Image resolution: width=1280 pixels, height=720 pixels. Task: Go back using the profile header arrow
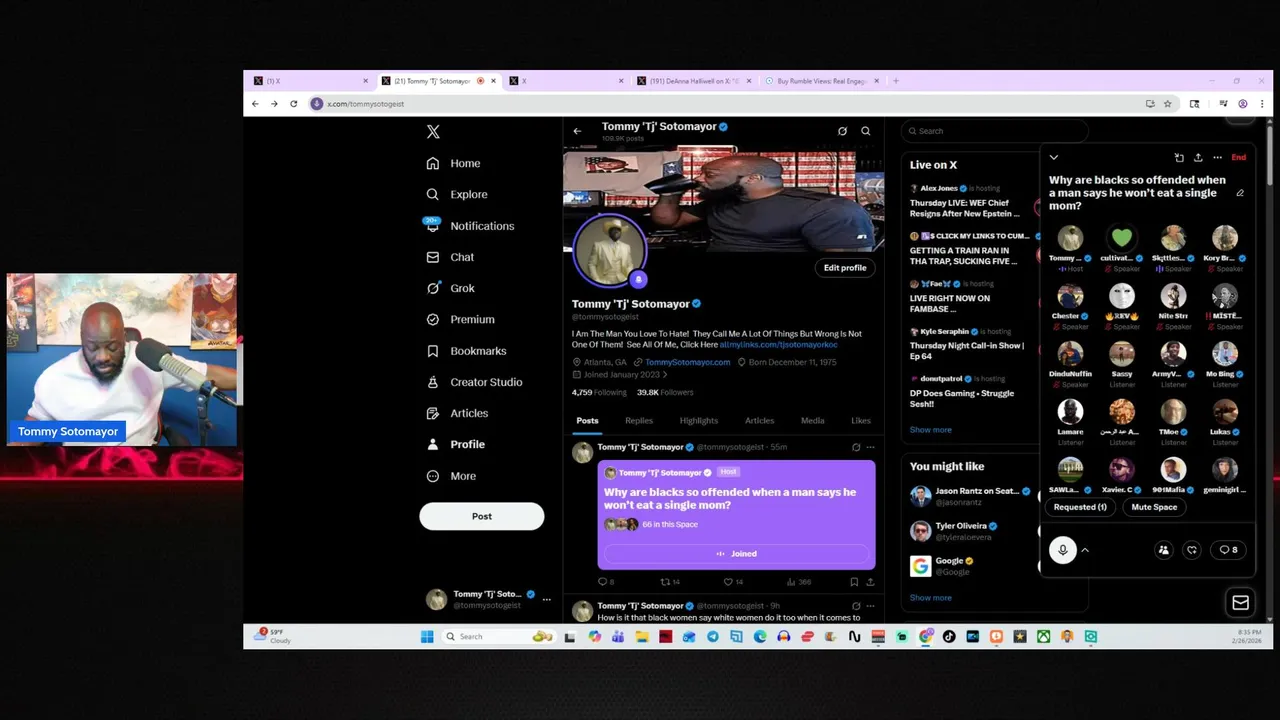[577, 131]
